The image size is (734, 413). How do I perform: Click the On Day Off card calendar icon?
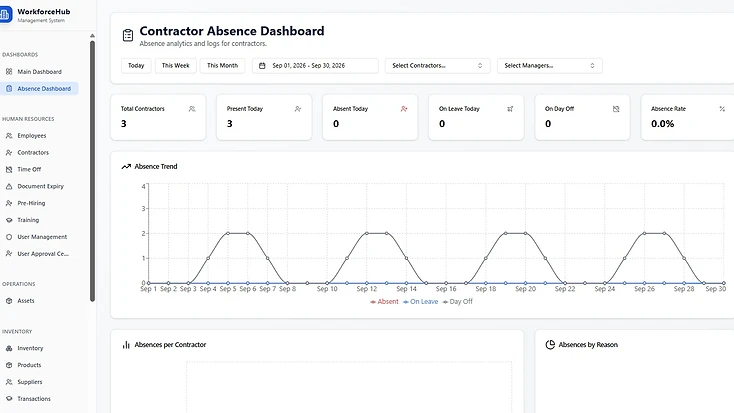616,109
